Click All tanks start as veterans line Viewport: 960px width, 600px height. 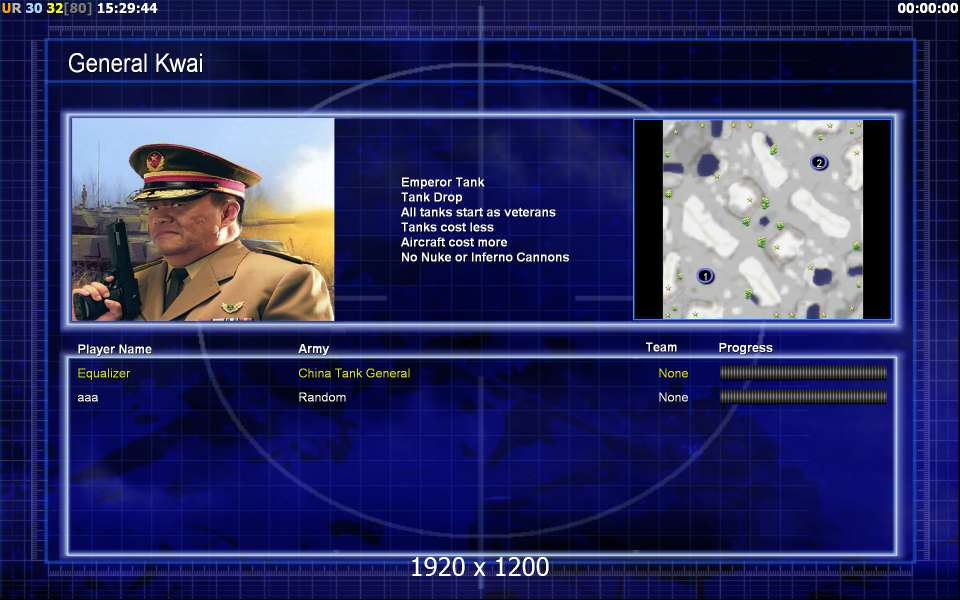[x=478, y=212]
